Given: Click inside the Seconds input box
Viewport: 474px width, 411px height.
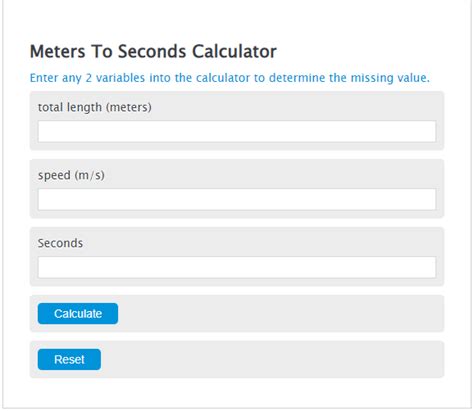Looking at the screenshot, I should [237, 267].
